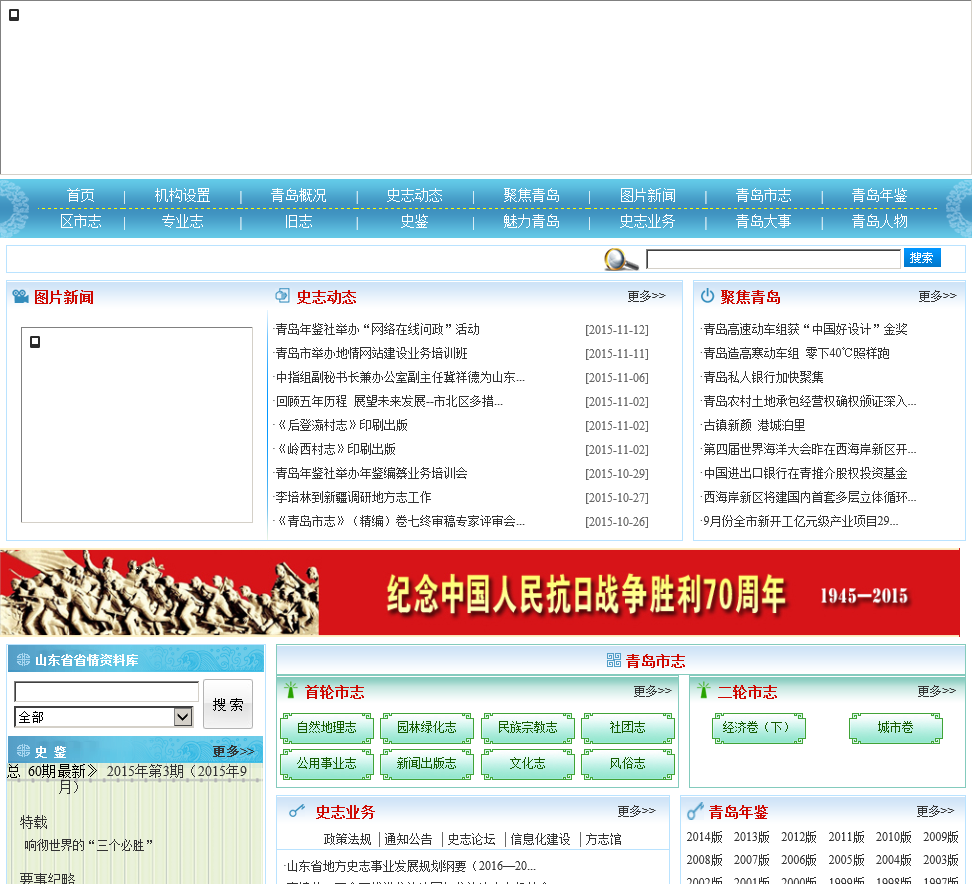This screenshot has width=972, height=884.
Task: Click the camera icon beside 图片新闻
Action: click(x=20, y=297)
